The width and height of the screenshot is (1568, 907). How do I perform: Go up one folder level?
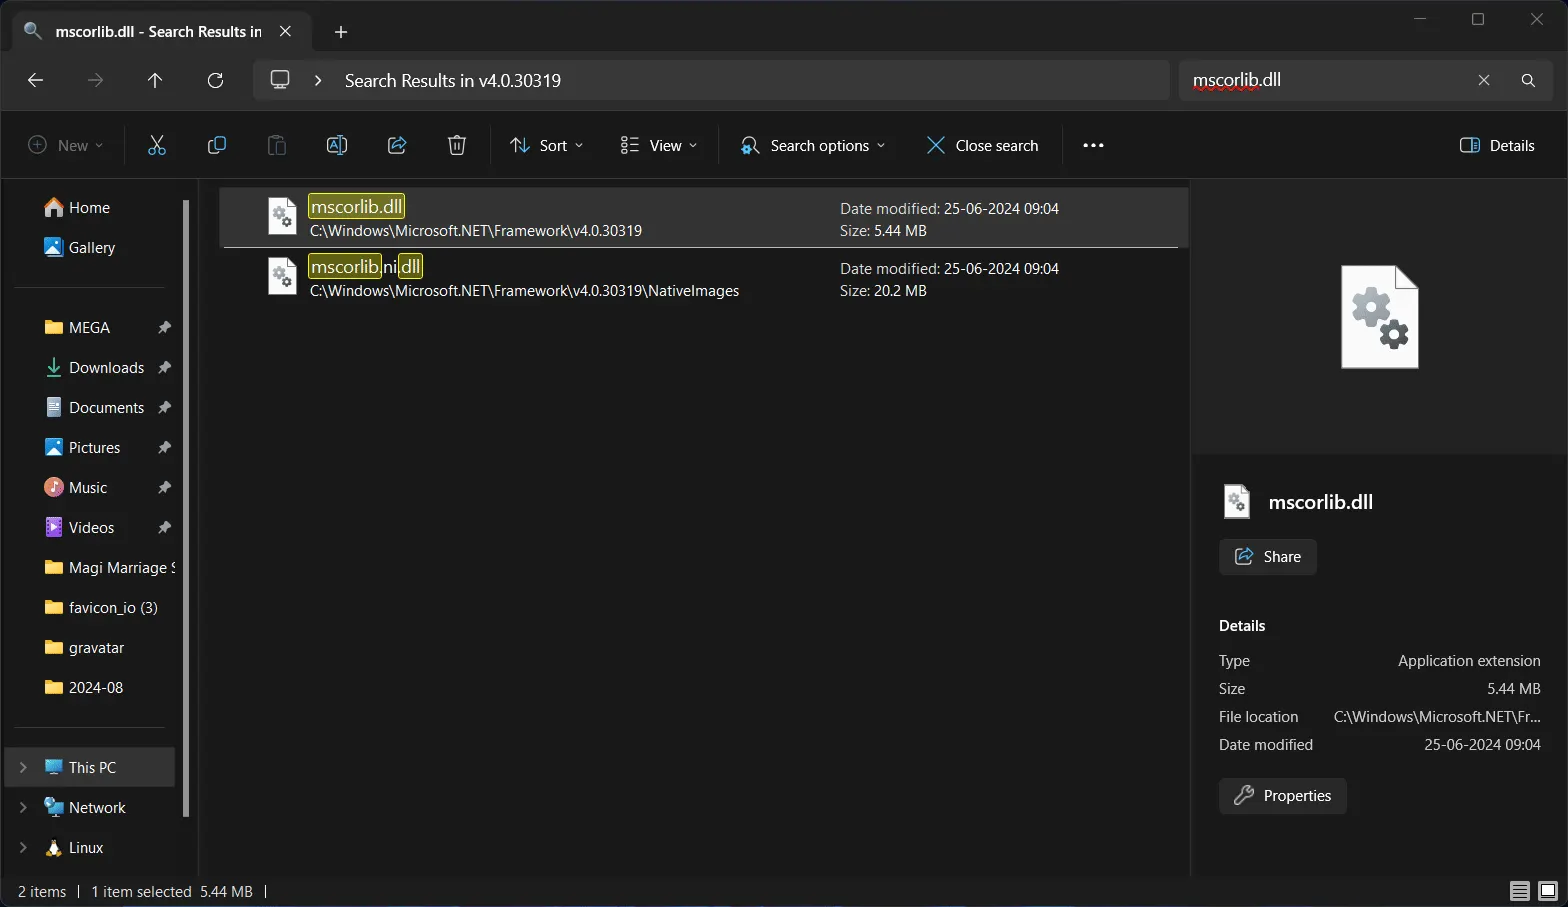155,80
